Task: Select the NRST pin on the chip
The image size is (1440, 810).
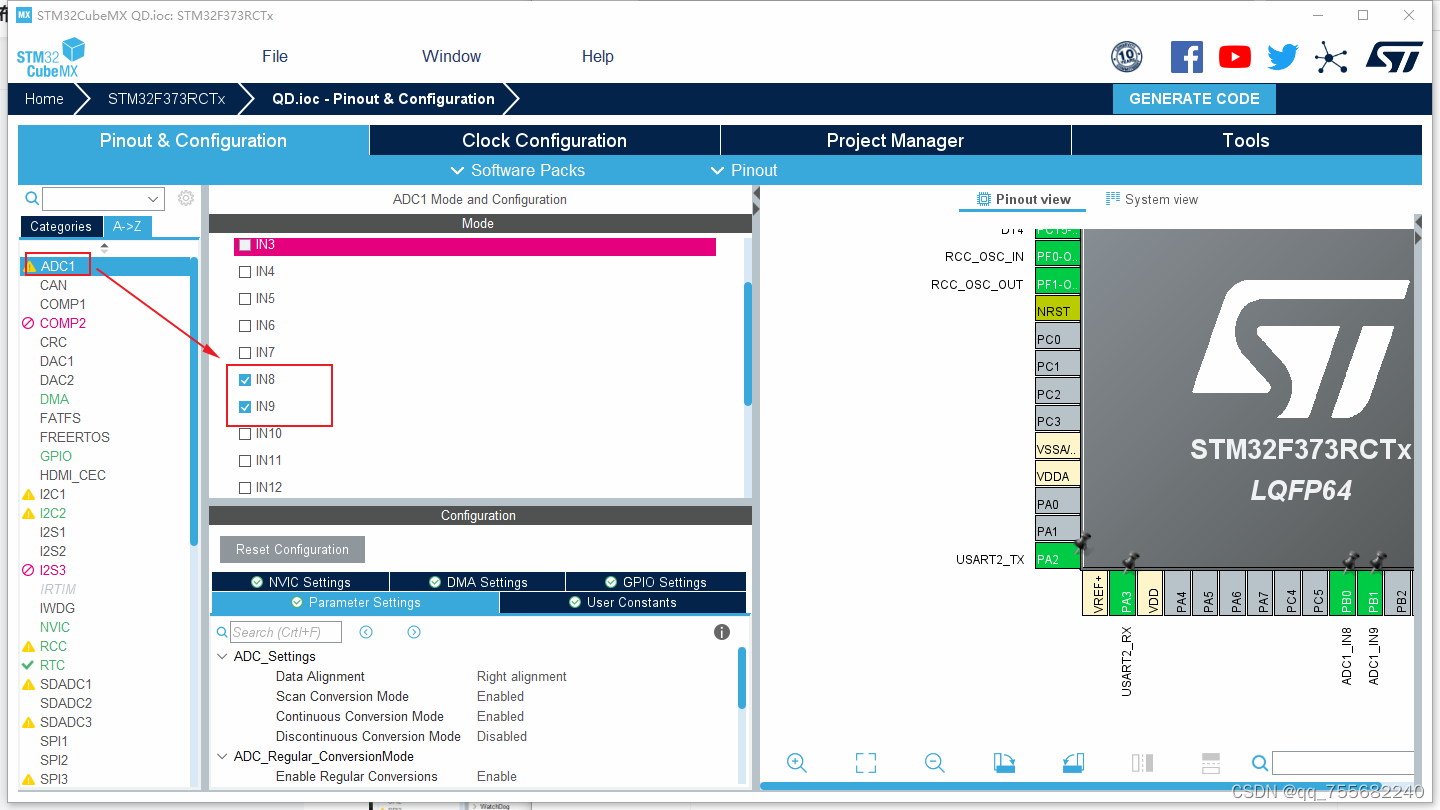Action: click(1058, 311)
